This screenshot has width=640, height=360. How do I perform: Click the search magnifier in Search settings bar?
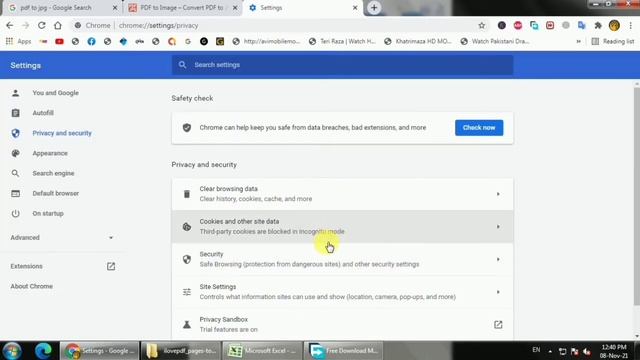pyautogui.click(x=182, y=65)
